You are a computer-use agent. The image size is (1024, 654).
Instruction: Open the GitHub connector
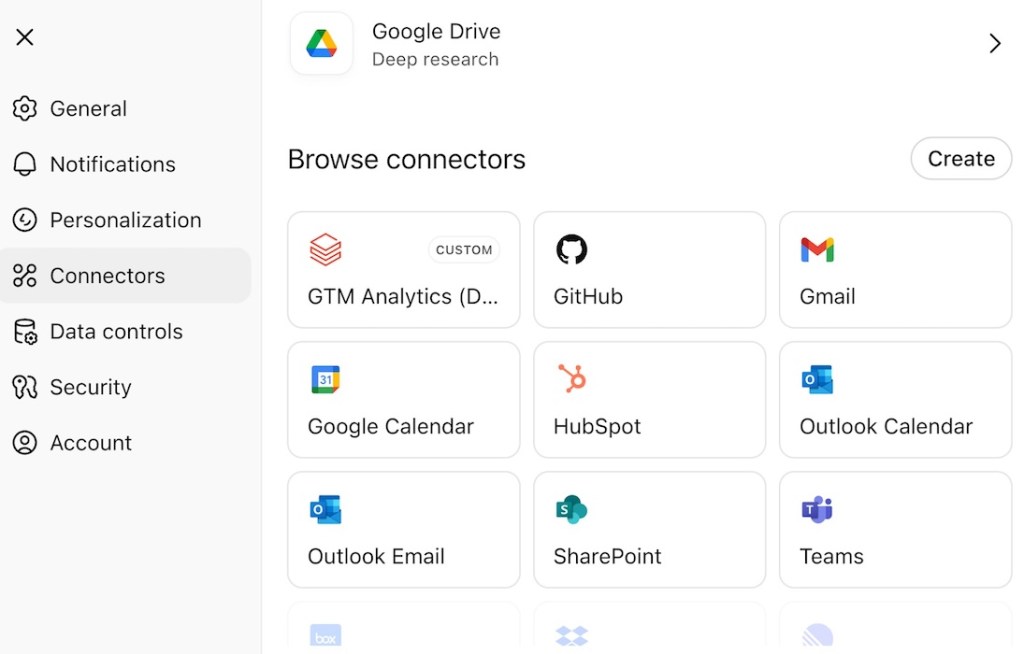click(649, 269)
